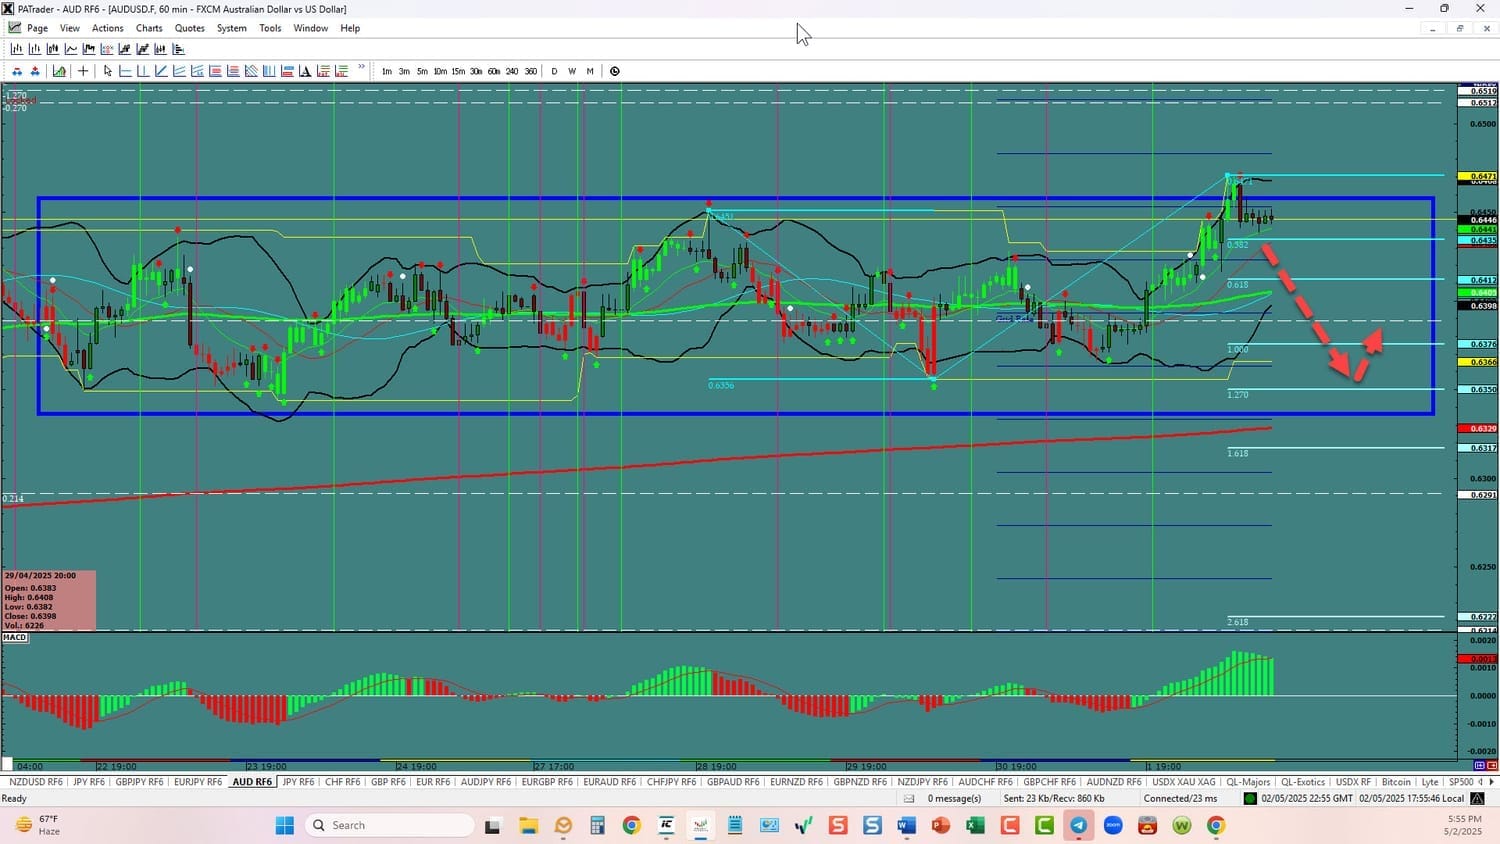Switch chart to 240 minute timeframe
The width and height of the screenshot is (1500, 844).
coord(512,71)
